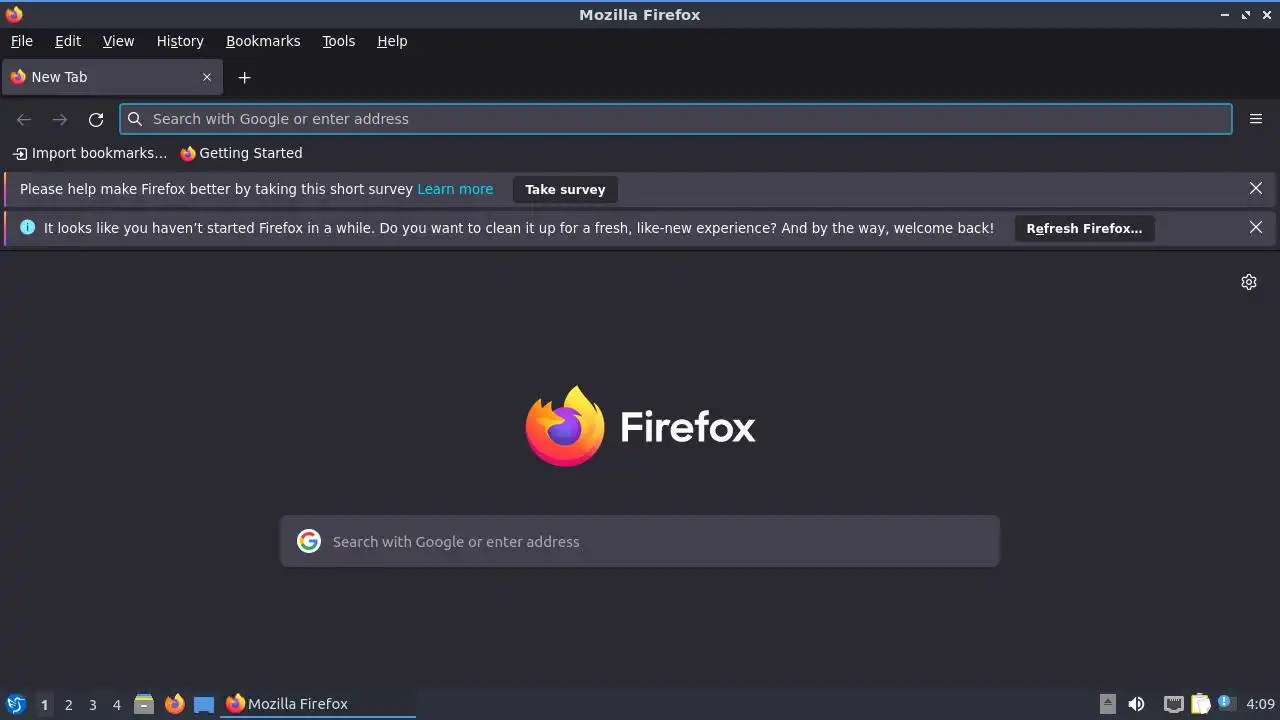This screenshot has height=720, width=1280.
Task: Click the Google logo in the page search box
Action: point(309,541)
